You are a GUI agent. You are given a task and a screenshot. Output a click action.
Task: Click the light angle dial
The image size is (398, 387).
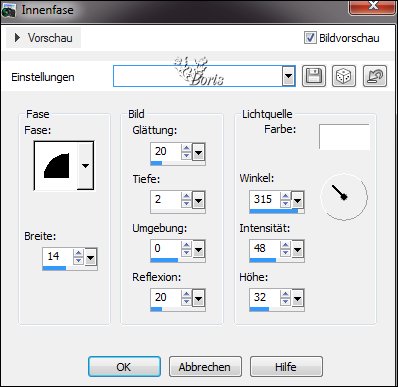coord(344,196)
